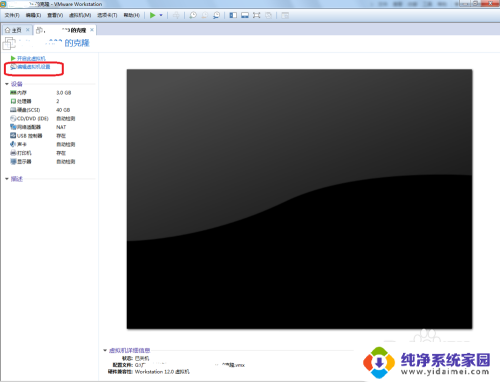Click the .vmx configuration file path

click(190, 365)
